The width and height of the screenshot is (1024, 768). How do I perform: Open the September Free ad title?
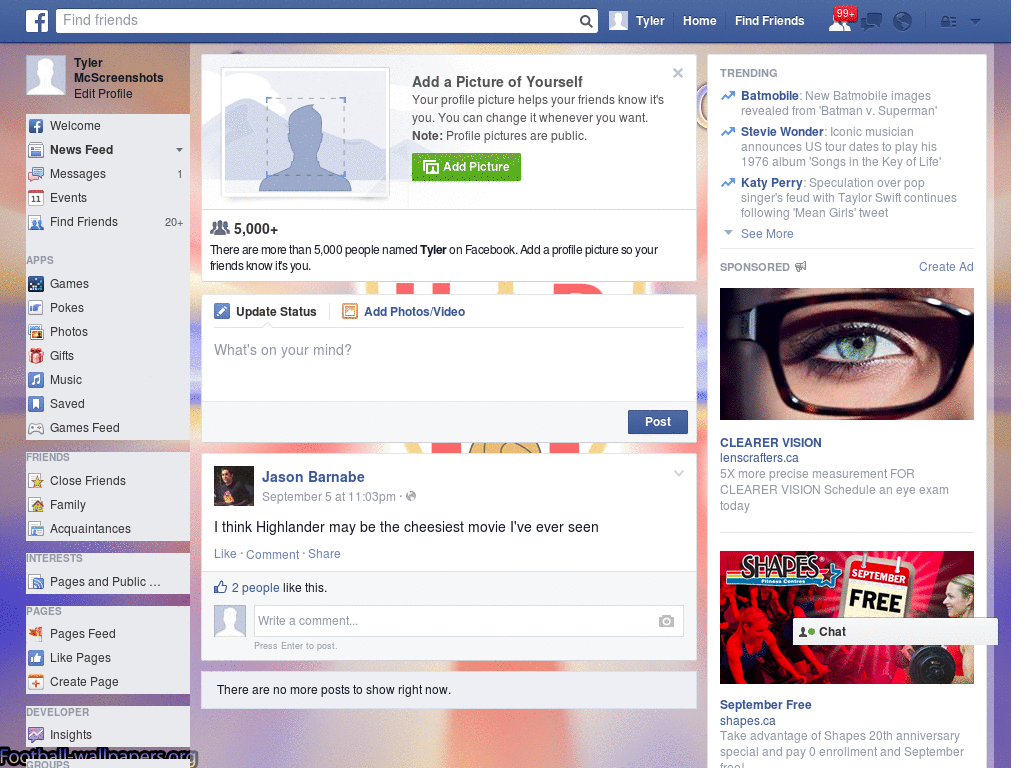(x=765, y=705)
